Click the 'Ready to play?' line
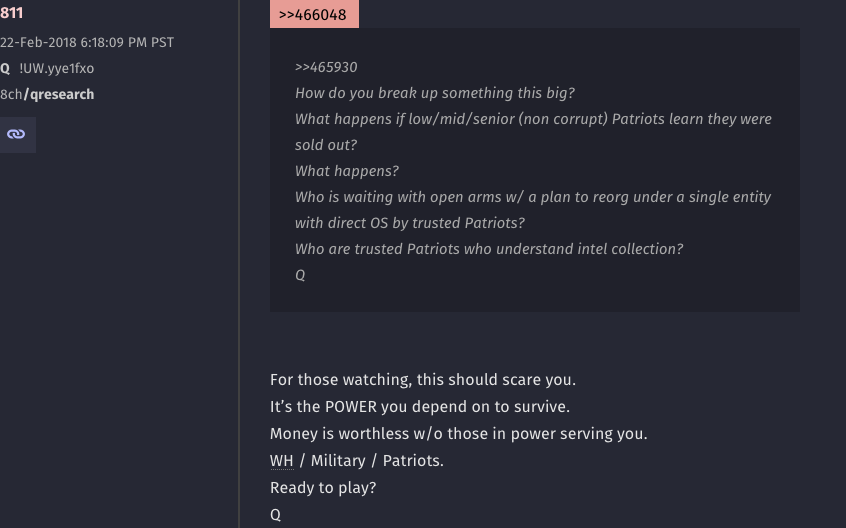The width and height of the screenshot is (846, 528). point(323,488)
